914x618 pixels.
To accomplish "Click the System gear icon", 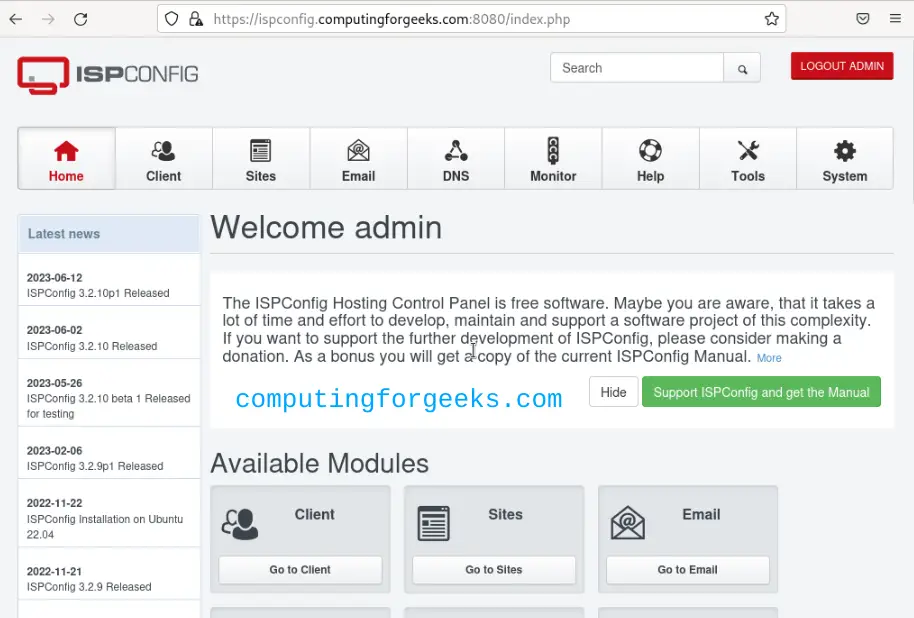I will tap(845, 151).
